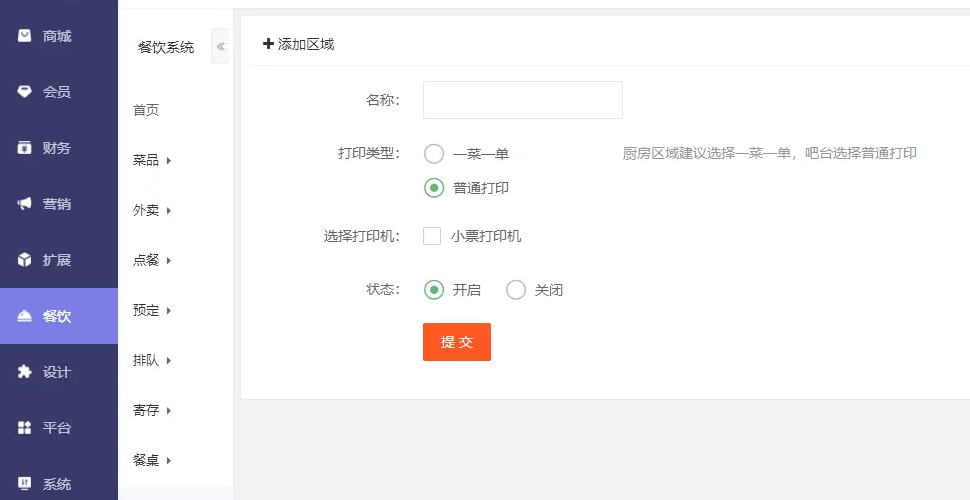Viewport: 970px width, 500px height.
Task: Click the 系统 icon in the sidebar
Action: (24, 484)
